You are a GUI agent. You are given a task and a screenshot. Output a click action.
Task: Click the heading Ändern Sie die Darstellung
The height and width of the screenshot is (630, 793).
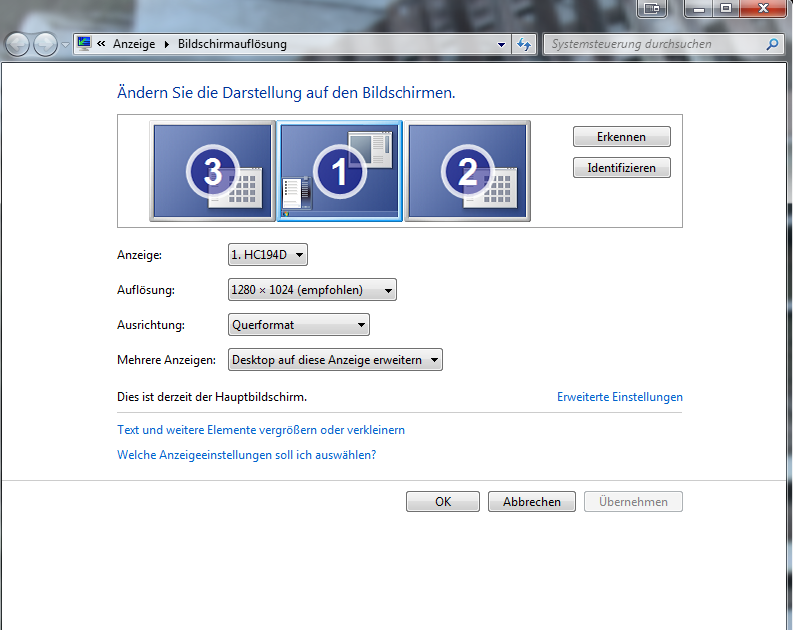click(x=286, y=93)
